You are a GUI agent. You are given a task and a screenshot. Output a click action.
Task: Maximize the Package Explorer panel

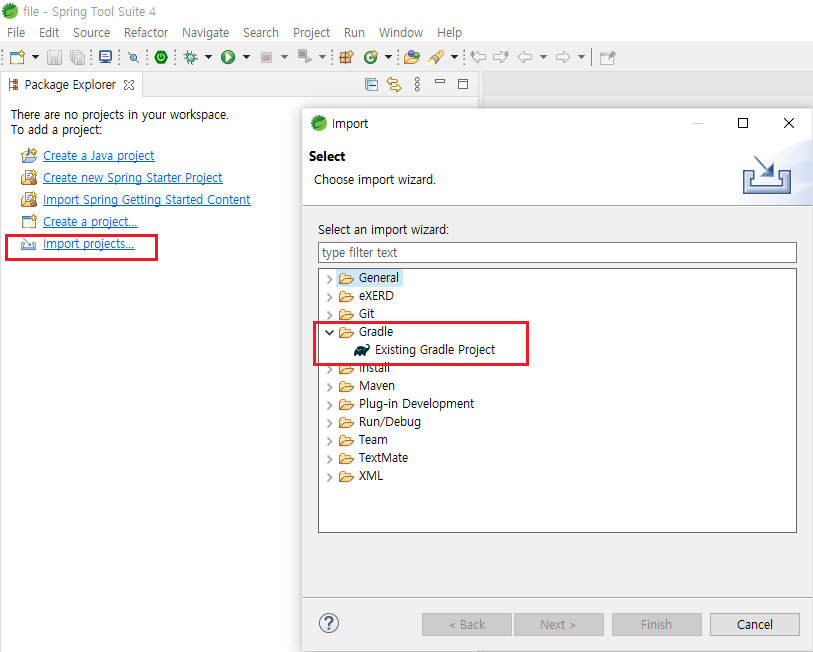(x=464, y=84)
